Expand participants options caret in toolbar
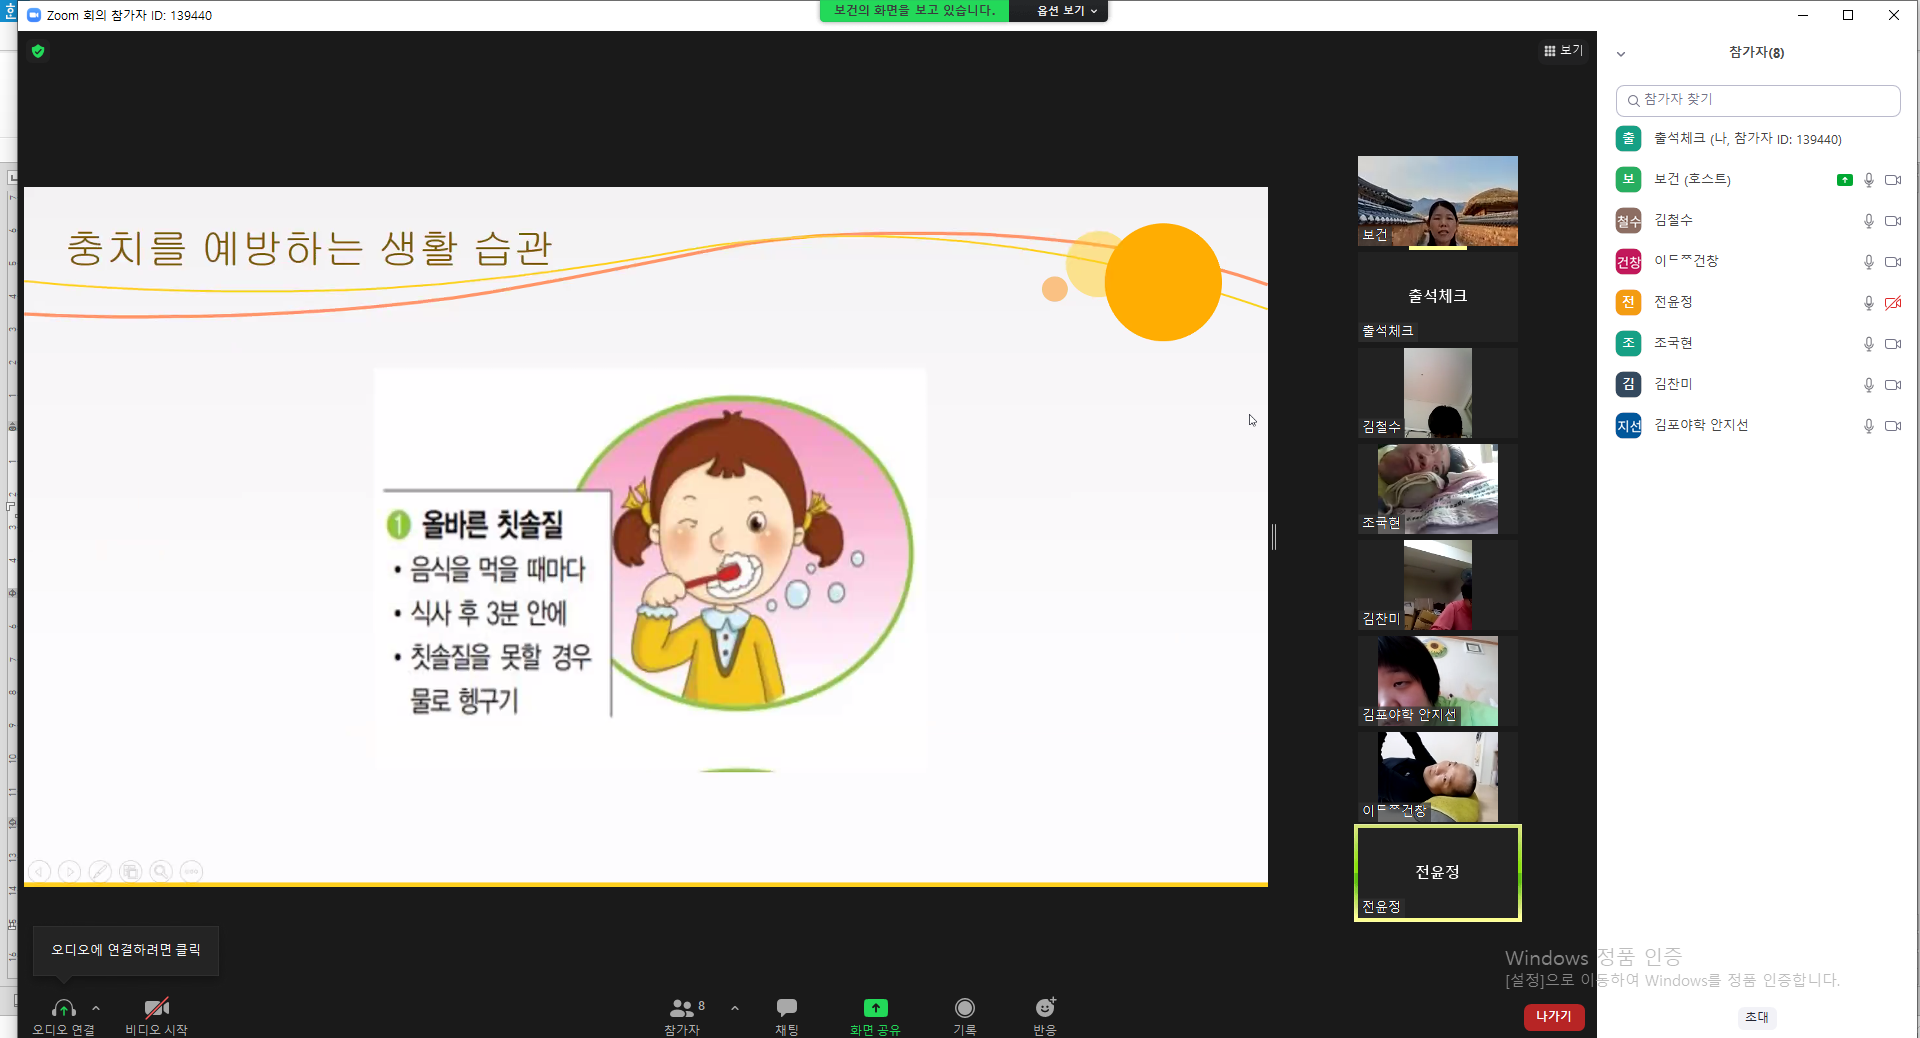 [x=735, y=1008]
